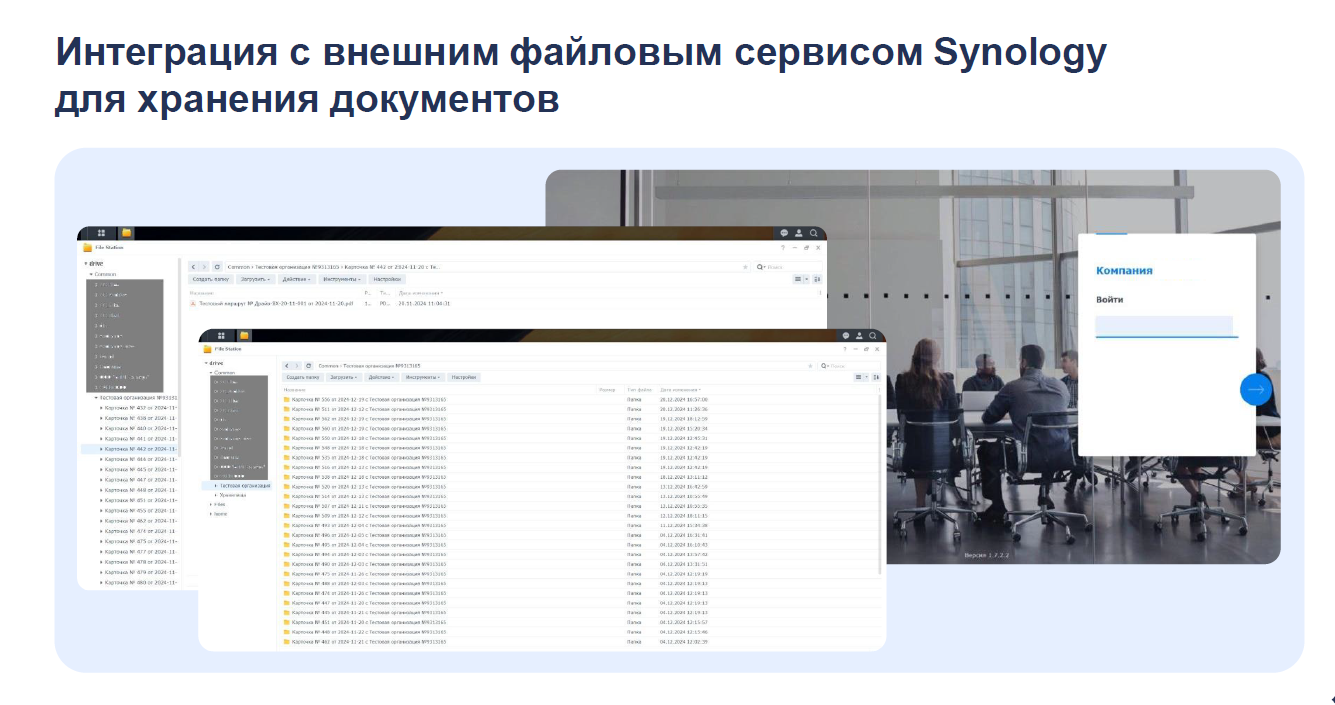Image resolution: width=1335 pixels, height=705 pixels.
Task: Open the main menu grid in the front File Station window
Action: pos(219,335)
